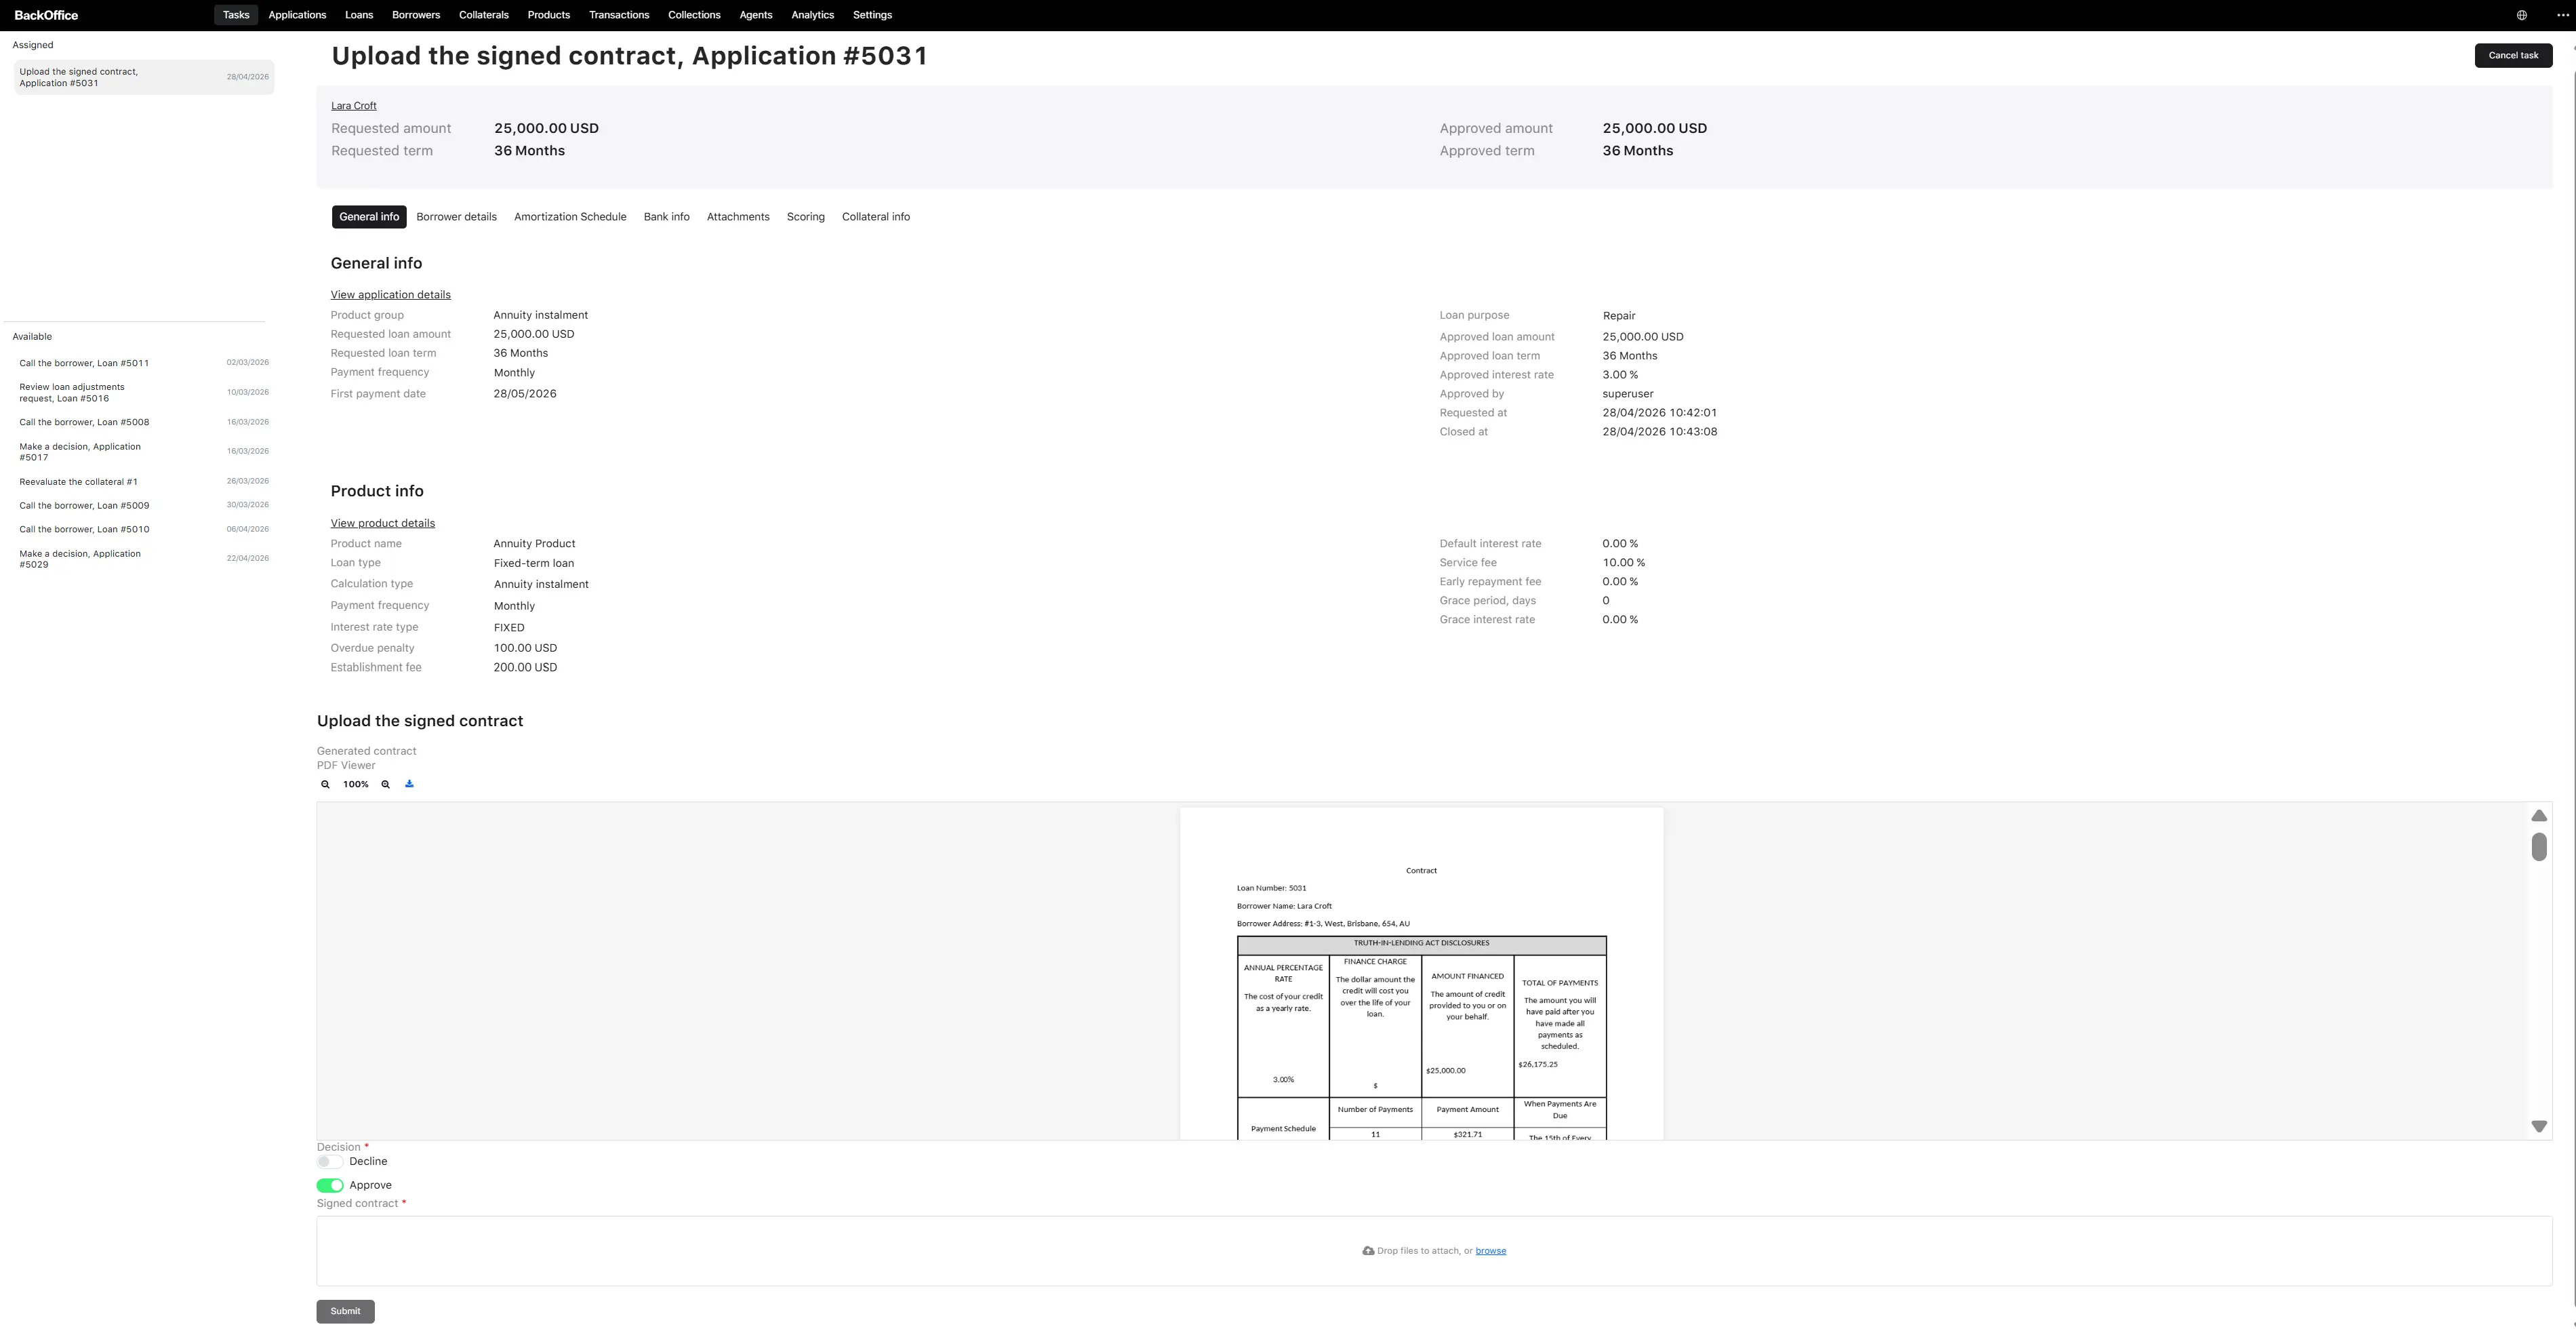This screenshot has width=2576, height=1329.
Task: Click the PDF viewer scrollbar thumb
Action: (2539, 847)
